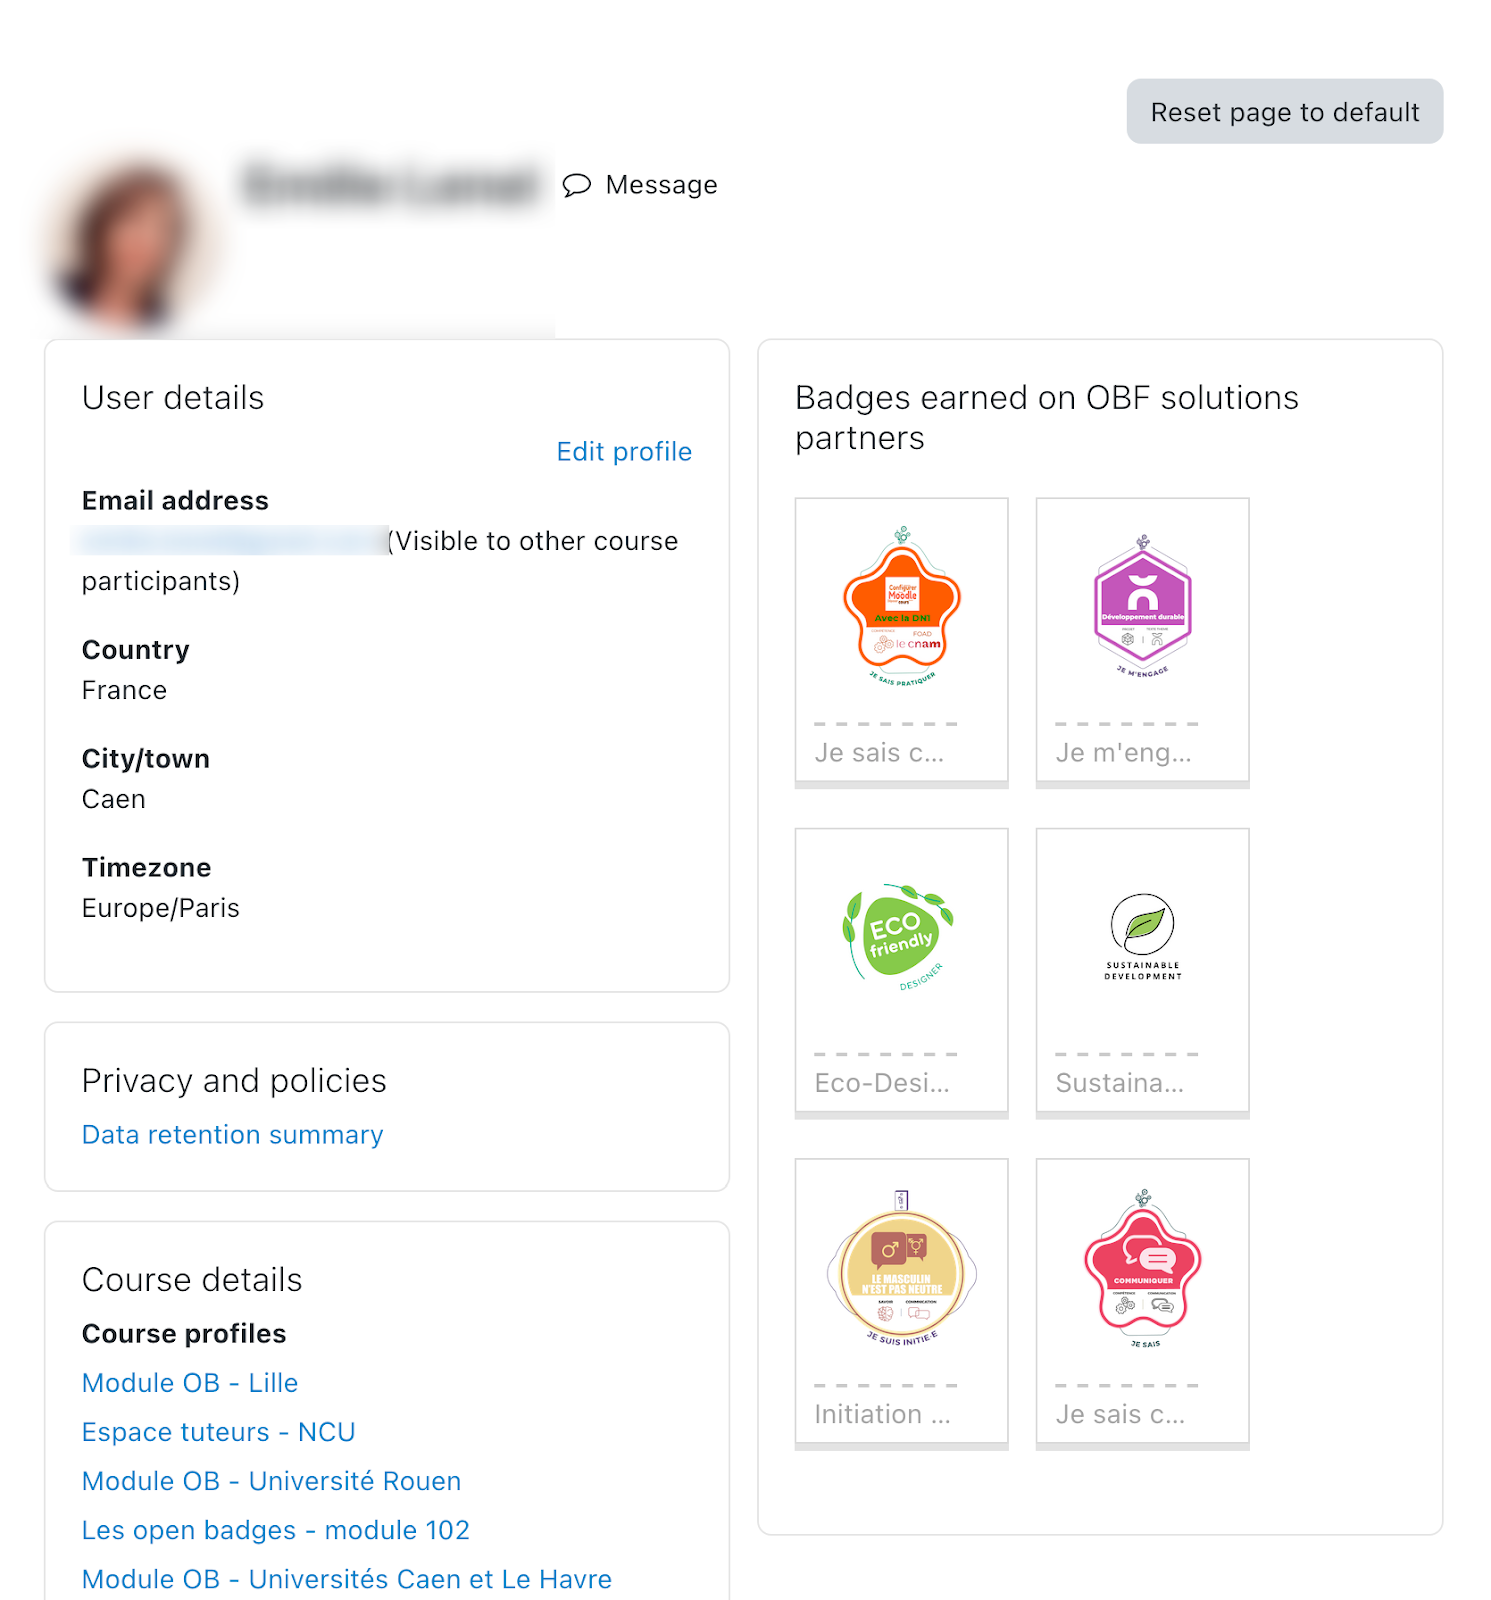The width and height of the screenshot is (1491, 1600).
Task: Click the Eco-Desi... badge title
Action: click(882, 1083)
